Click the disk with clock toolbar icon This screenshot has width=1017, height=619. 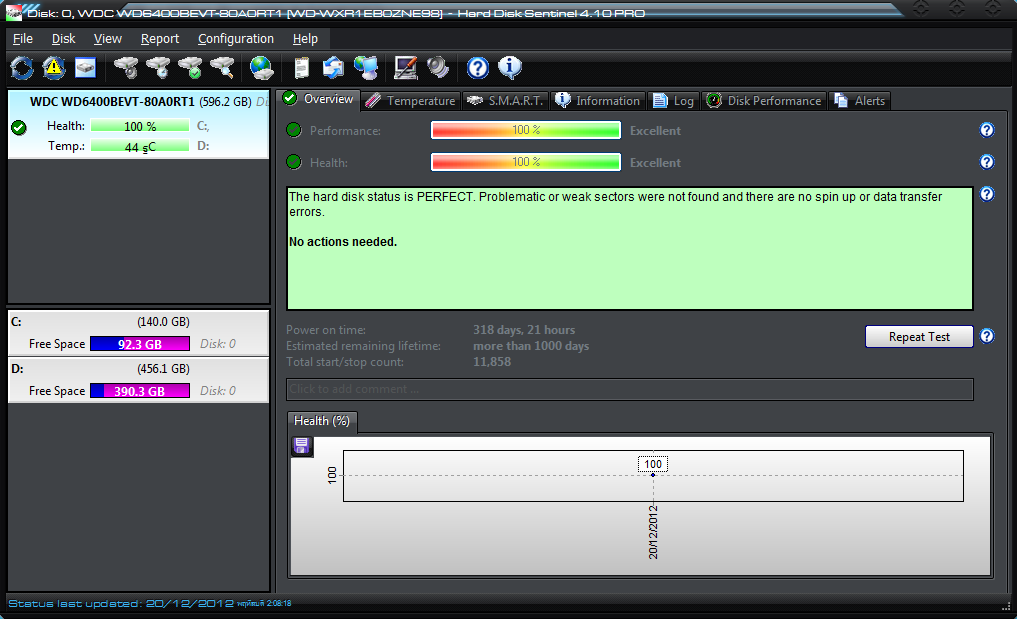pyautogui.click(x=158, y=67)
